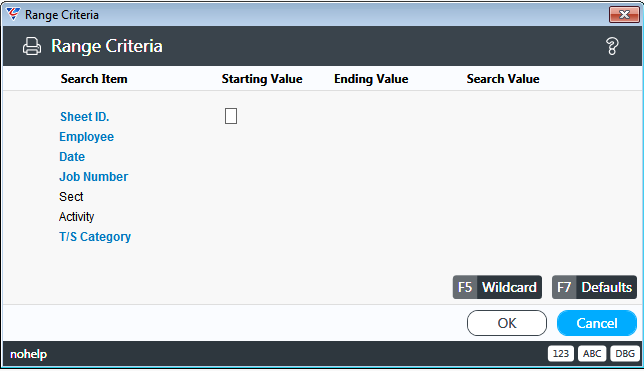The height and width of the screenshot is (371, 644).
Task: Close the Range Criteria window
Action: tap(624, 14)
